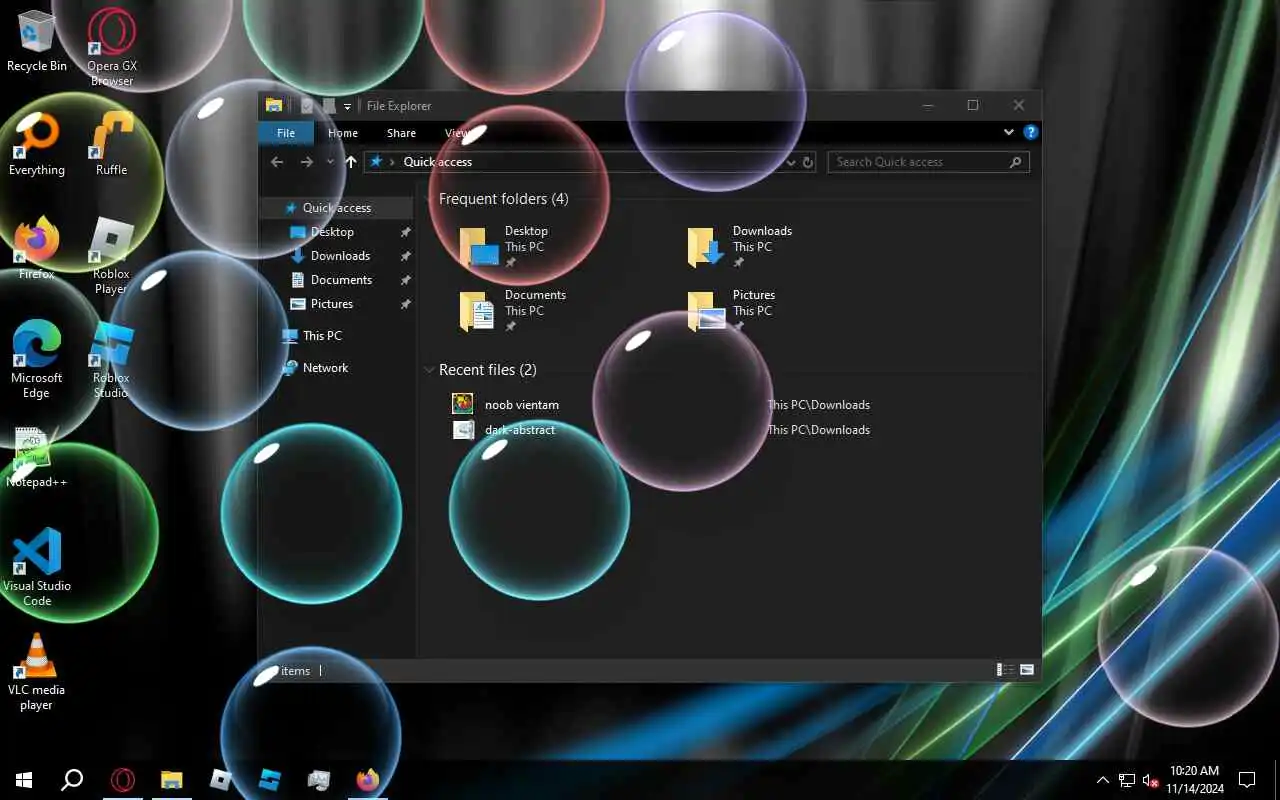
Task: Go back in File Explorer
Action: point(277,162)
